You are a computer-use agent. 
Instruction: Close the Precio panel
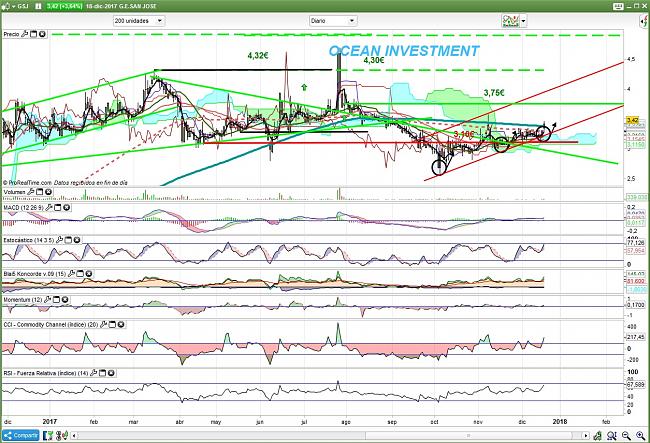coord(42,34)
